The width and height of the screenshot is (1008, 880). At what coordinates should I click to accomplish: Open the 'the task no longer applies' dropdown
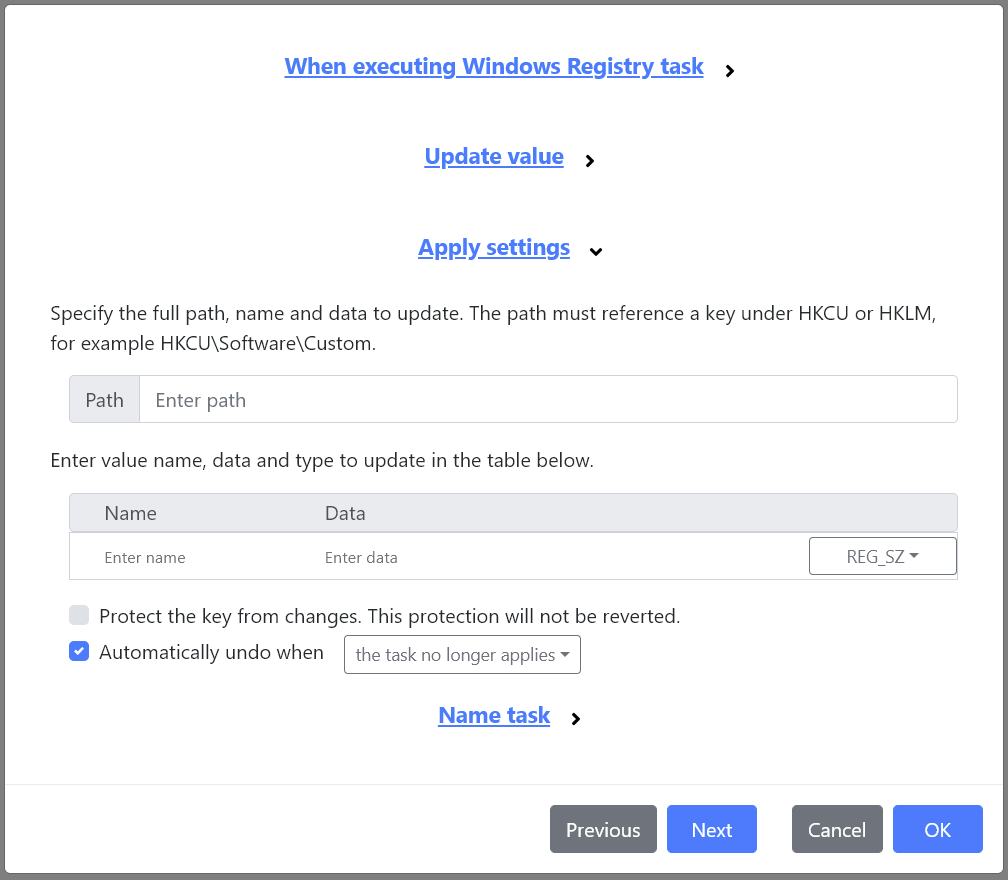point(462,654)
